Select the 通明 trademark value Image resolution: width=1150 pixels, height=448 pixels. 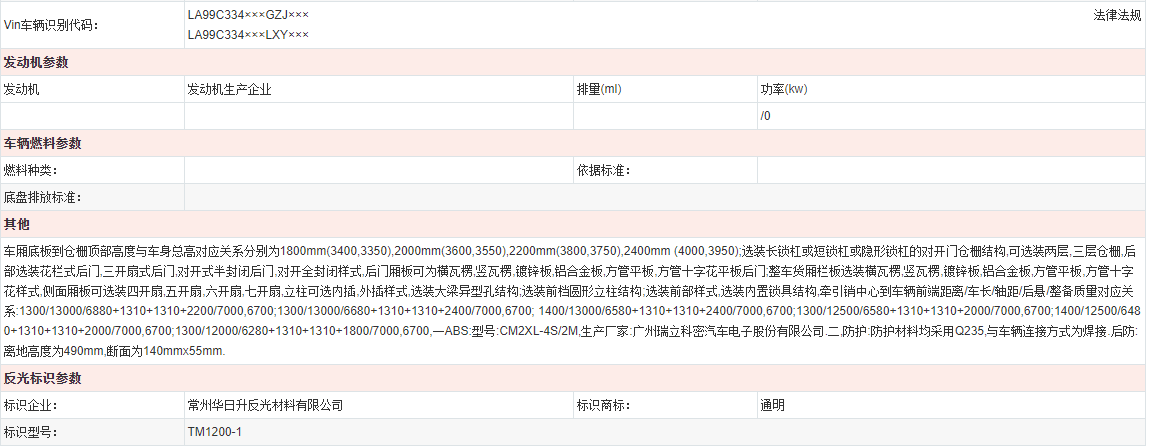pos(772,406)
